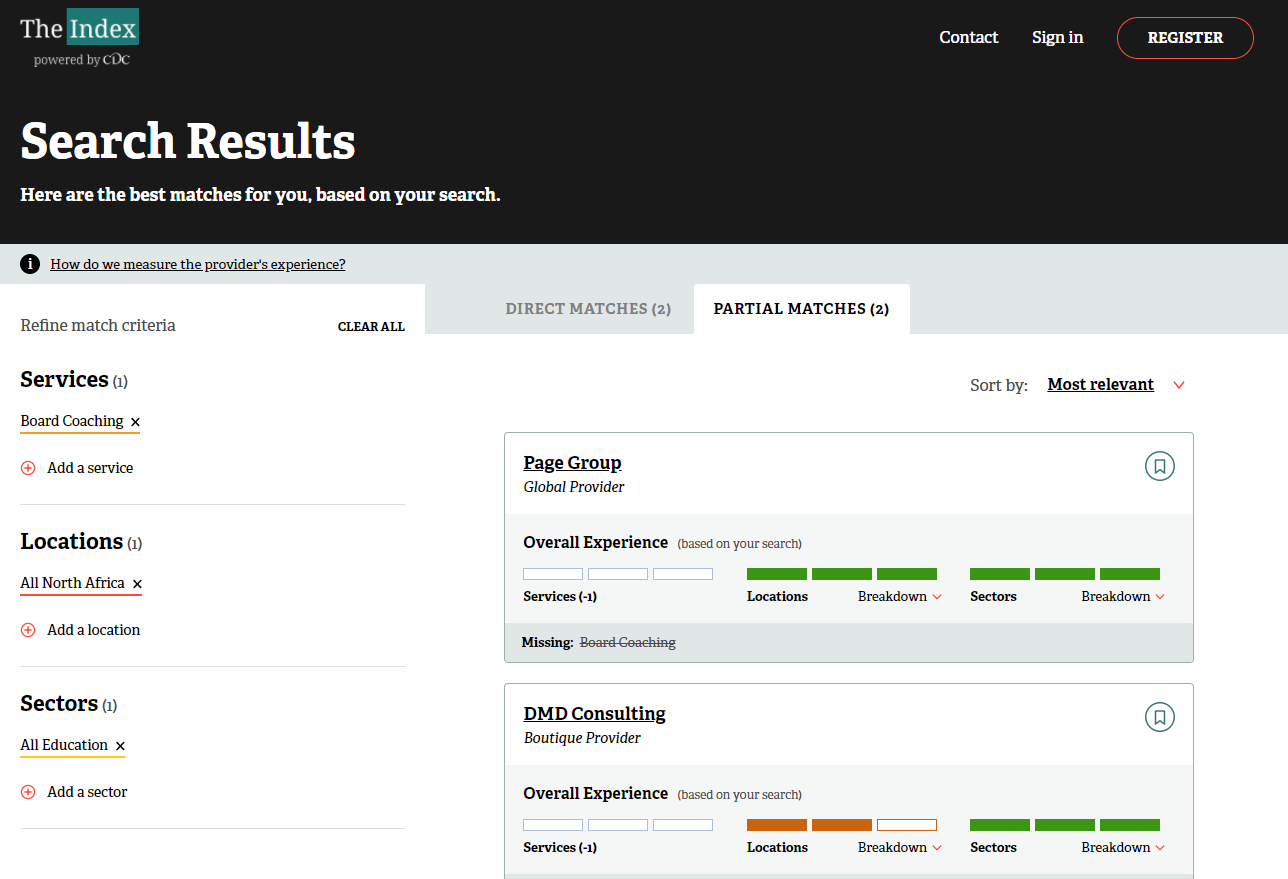Click Clear All to reset filters

coord(371,327)
